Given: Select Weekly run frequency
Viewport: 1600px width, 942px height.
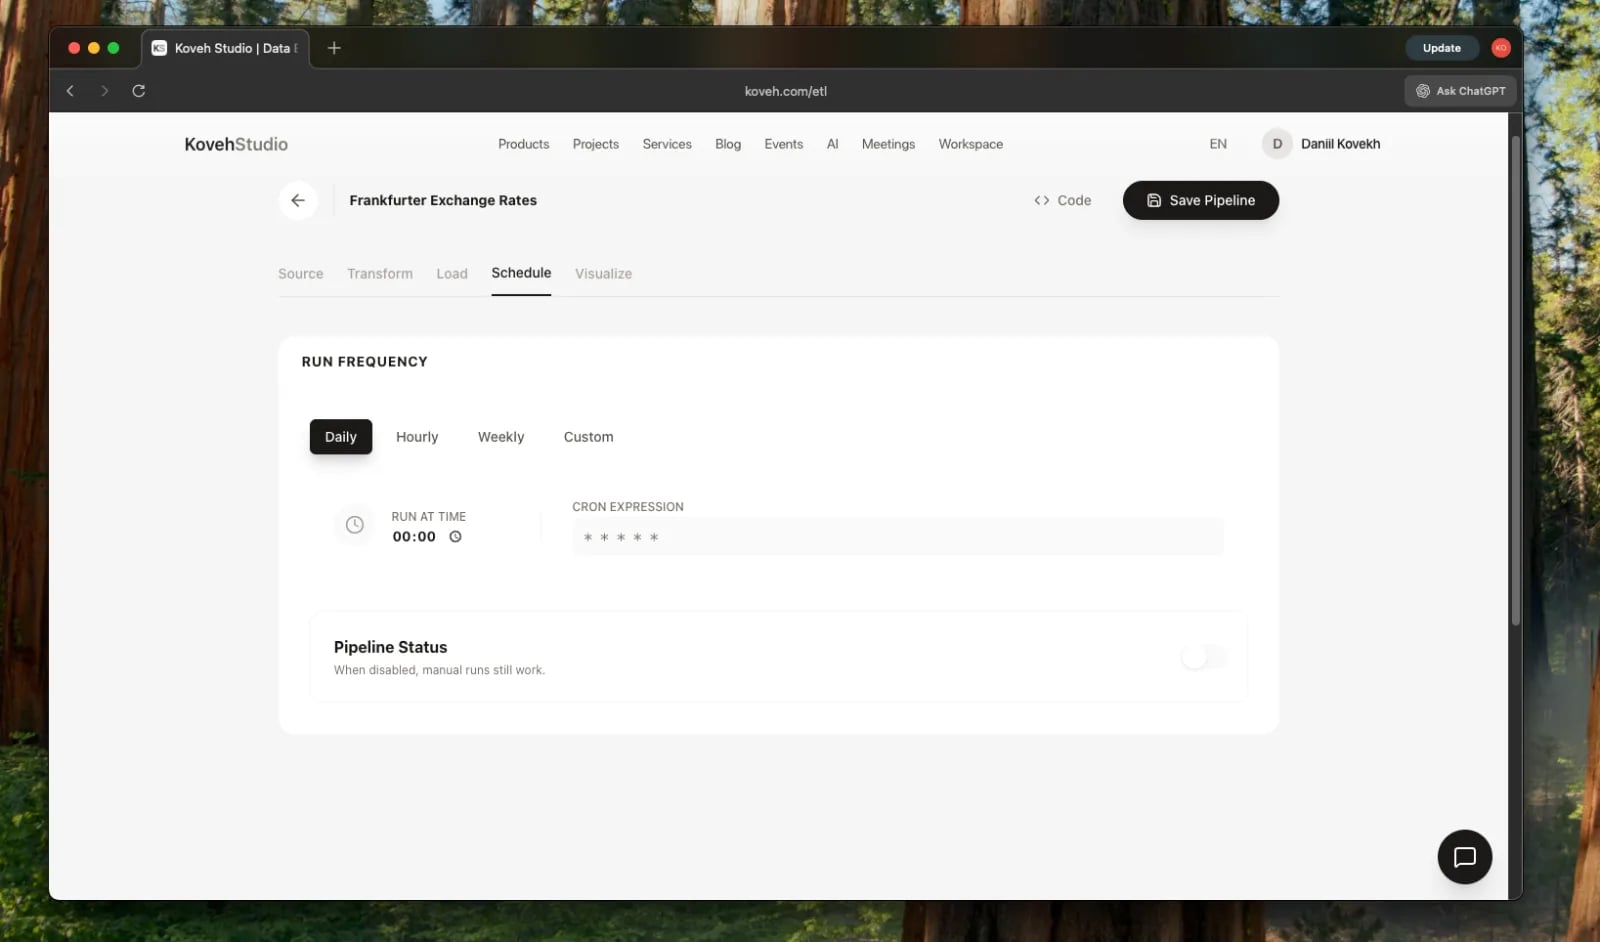Looking at the screenshot, I should (500, 437).
